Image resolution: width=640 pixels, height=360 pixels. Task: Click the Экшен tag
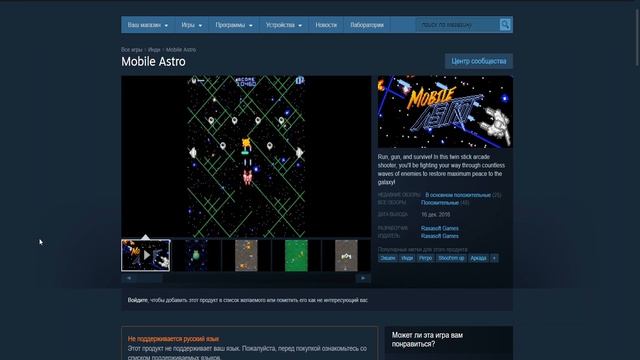point(388,258)
